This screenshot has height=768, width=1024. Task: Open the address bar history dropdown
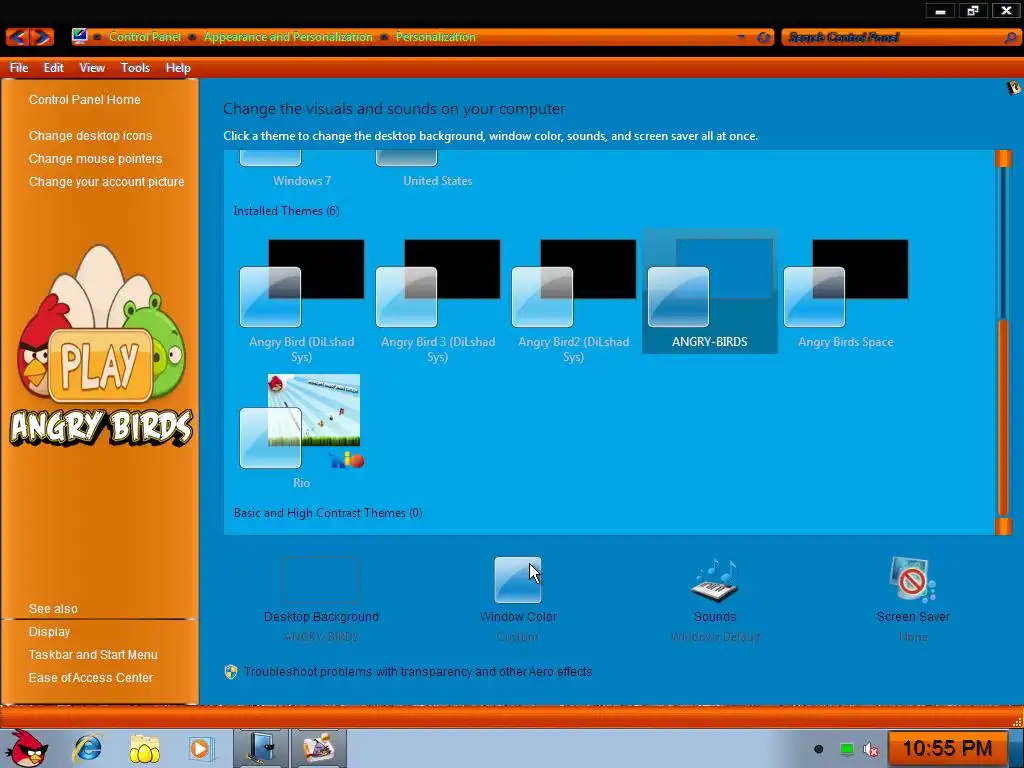(741, 37)
